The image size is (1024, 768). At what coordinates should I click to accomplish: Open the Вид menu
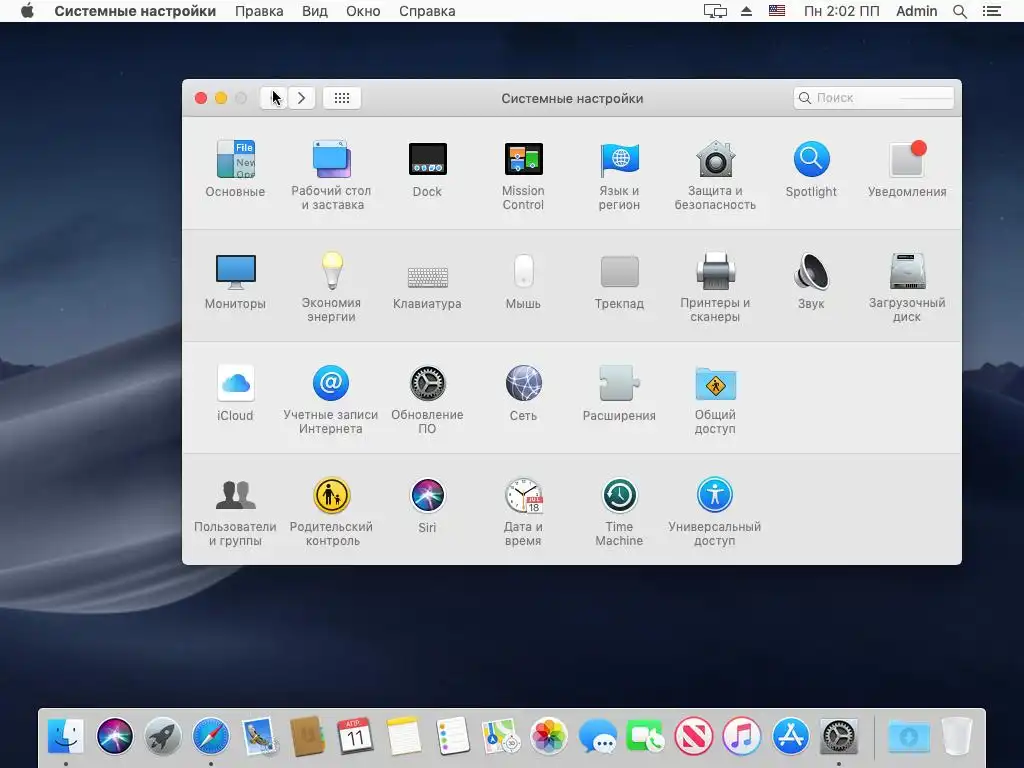[315, 11]
